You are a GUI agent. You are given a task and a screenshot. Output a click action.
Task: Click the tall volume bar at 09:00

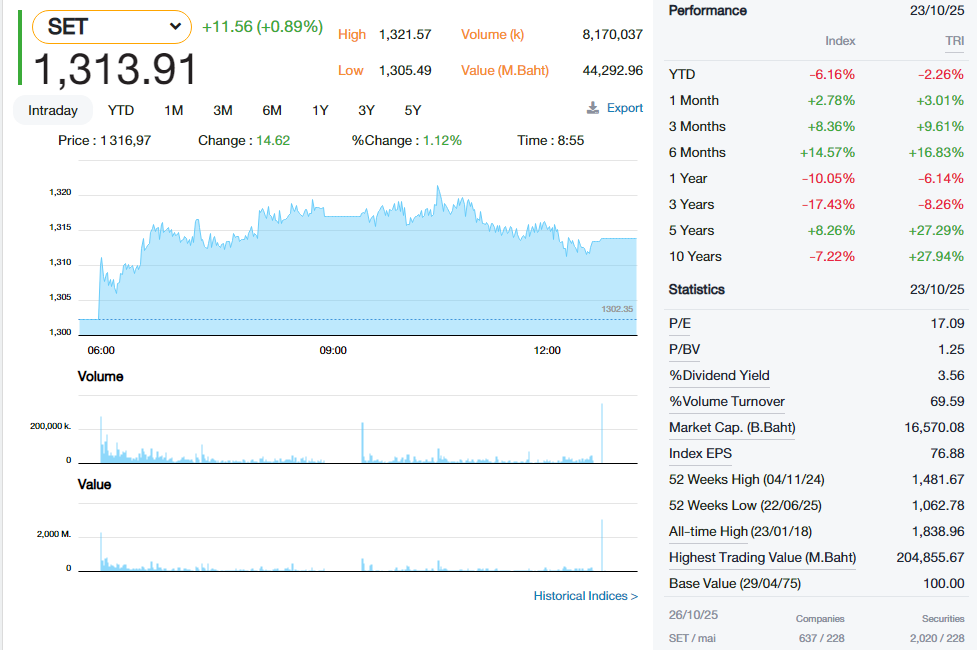coord(362,442)
